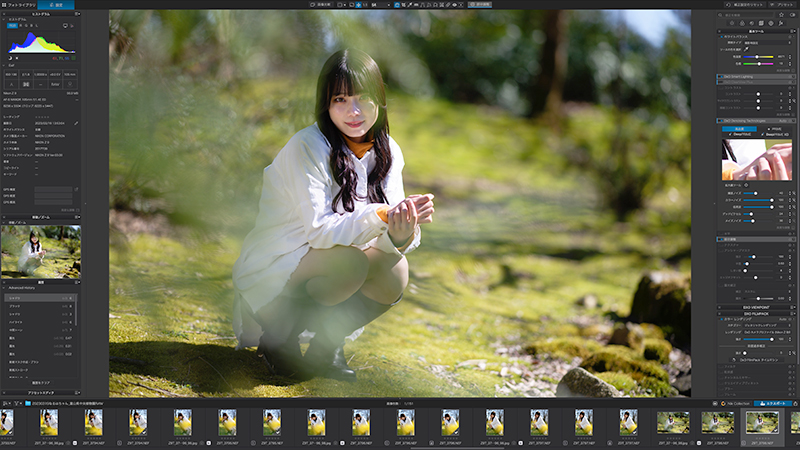Toggle shadow clipping moon icon under histogram

coord(10,58)
